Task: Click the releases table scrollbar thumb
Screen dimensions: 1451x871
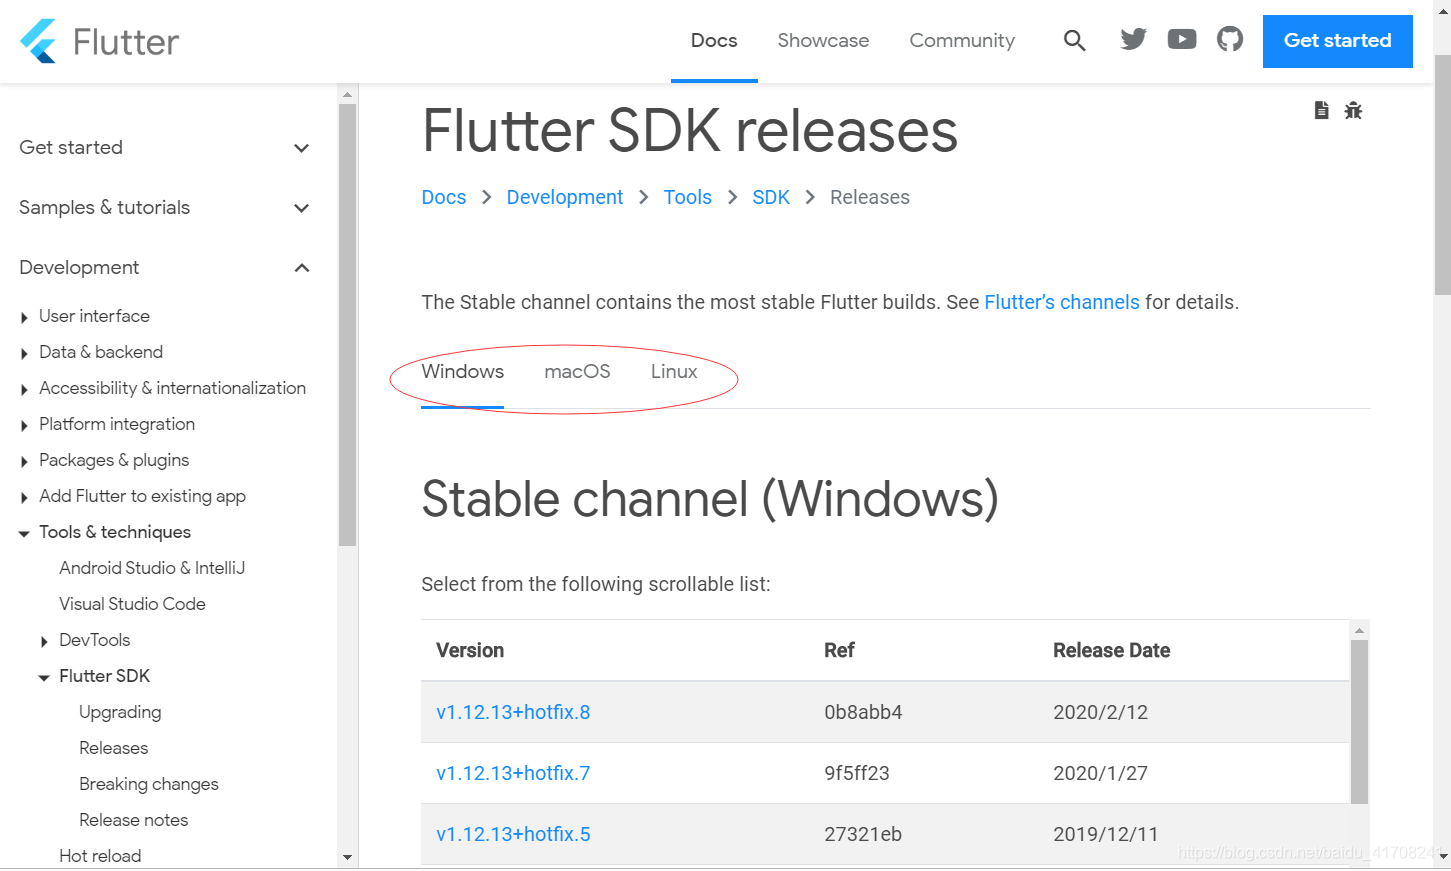Action: (1359, 722)
